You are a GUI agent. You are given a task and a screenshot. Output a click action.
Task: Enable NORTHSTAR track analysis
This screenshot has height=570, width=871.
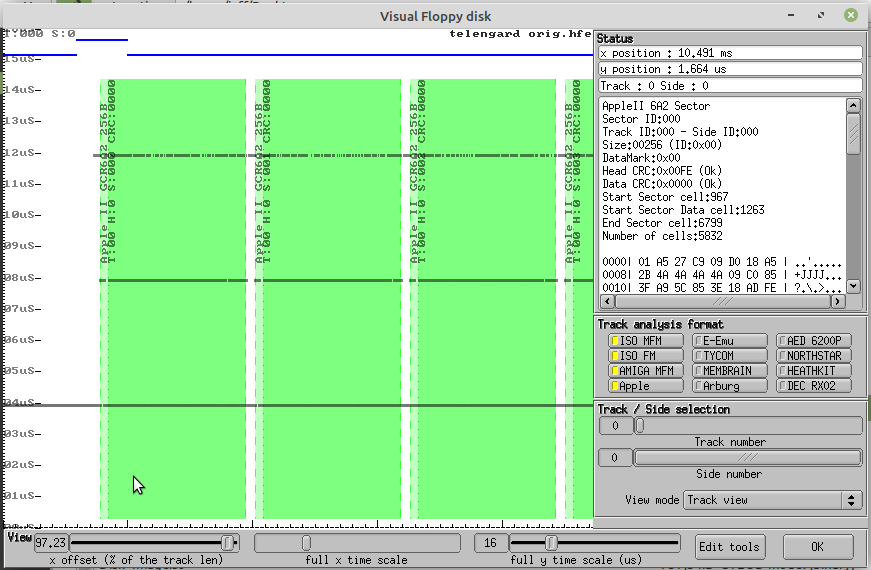tap(814, 356)
